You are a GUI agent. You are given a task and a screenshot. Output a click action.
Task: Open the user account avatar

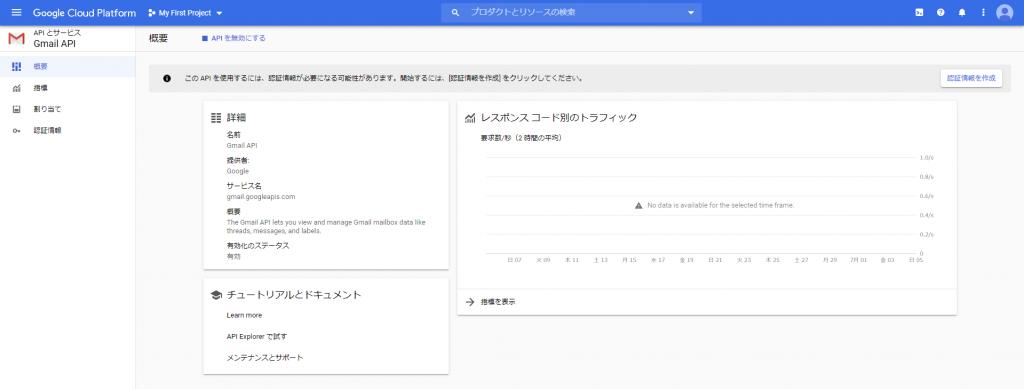(1004, 12)
